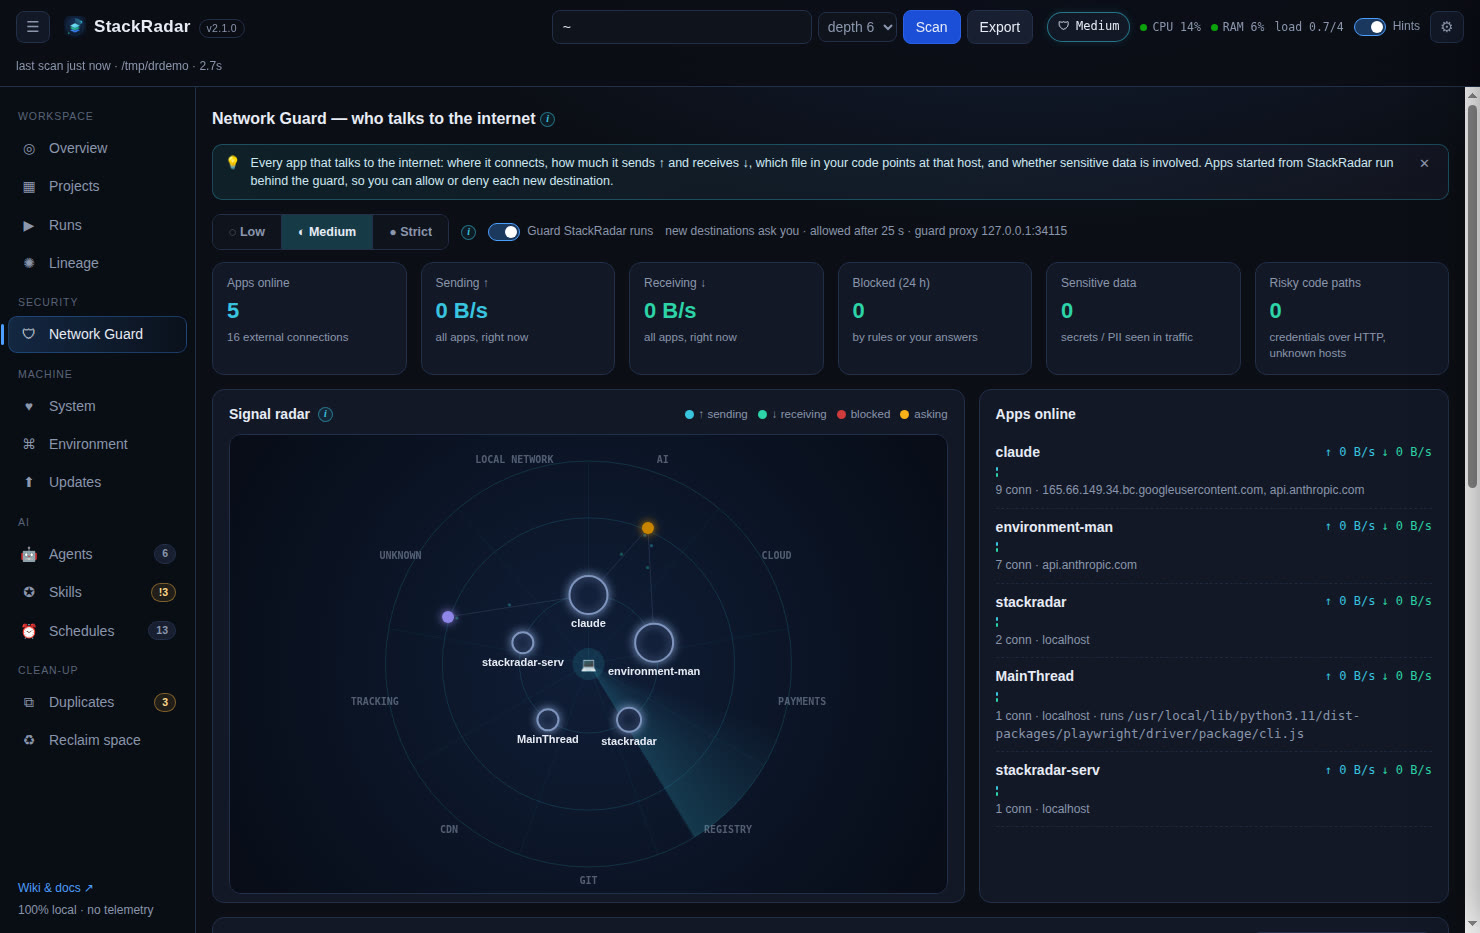This screenshot has height=933, width=1480.
Task: Click the orange asking dot on radar
Action: tap(648, 528)
